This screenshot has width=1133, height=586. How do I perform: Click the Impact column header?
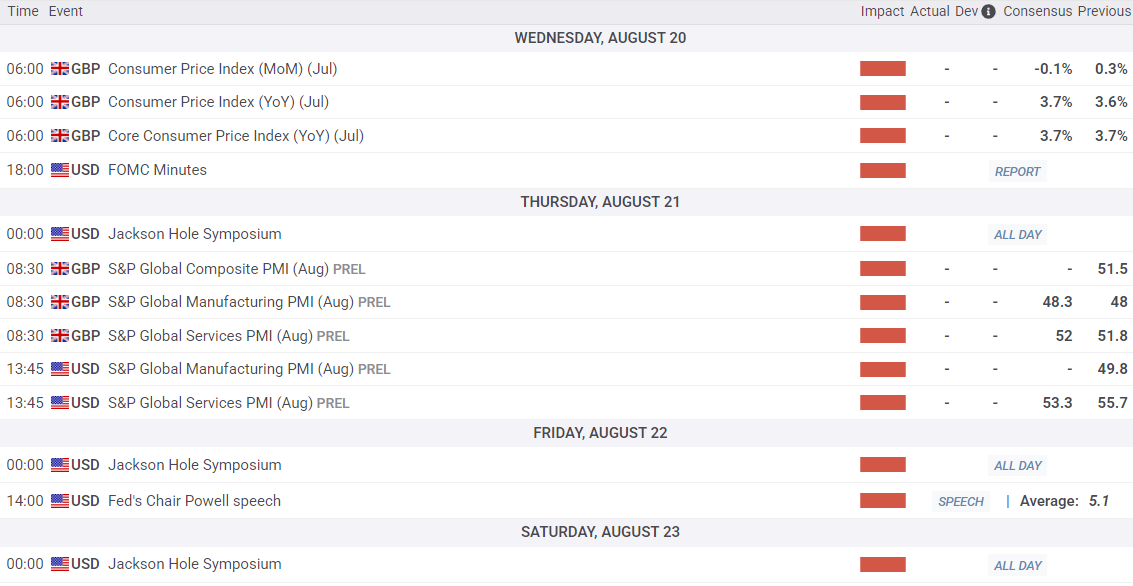pos(882,12)
